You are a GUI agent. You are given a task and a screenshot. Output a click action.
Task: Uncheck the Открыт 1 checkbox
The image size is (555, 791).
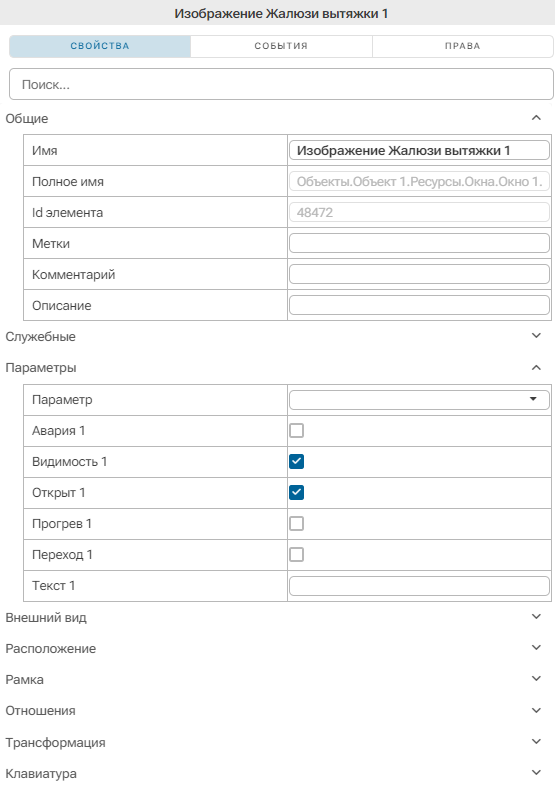pos(297,493)
